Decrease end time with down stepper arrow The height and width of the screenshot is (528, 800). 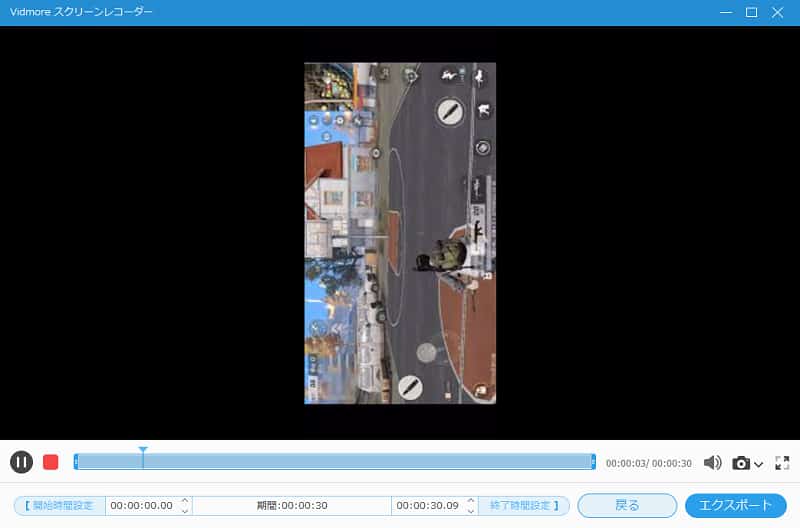coord(471,511)
